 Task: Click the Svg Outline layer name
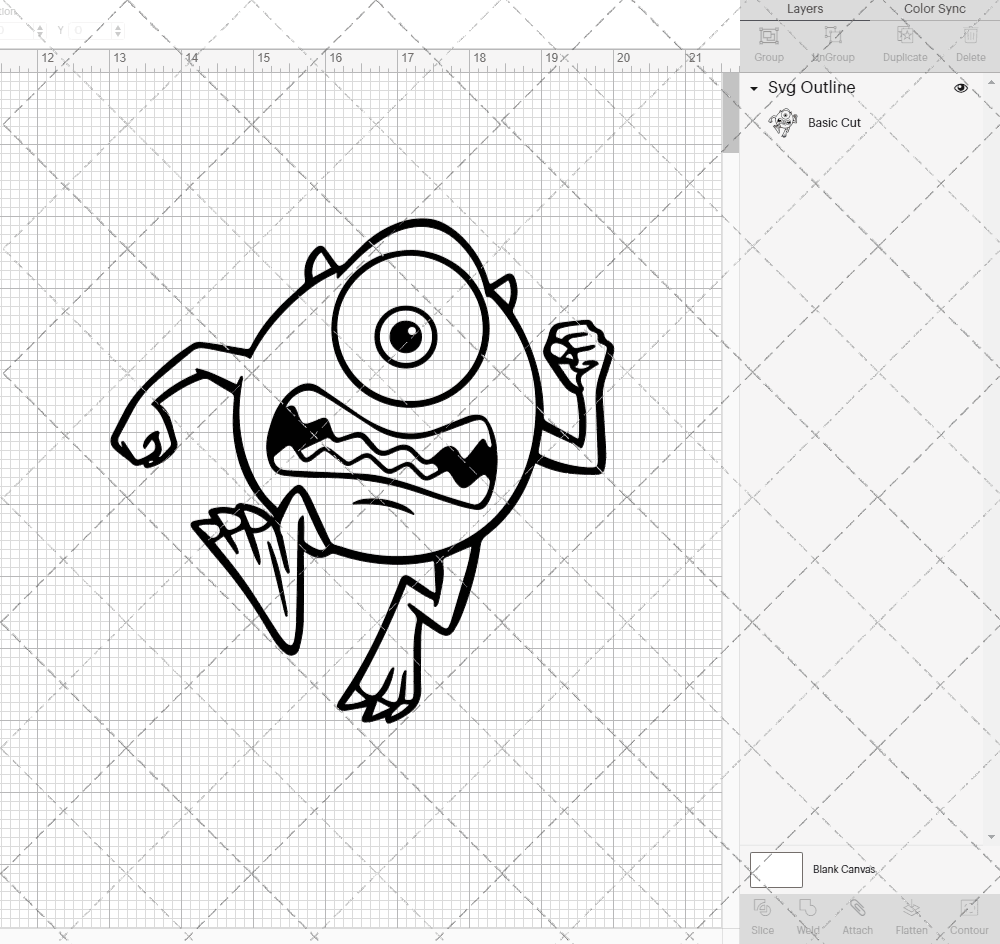pos(811,87)
